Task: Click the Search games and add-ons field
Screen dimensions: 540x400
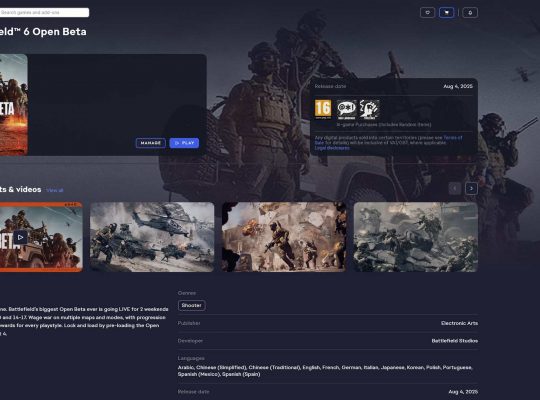Action: (x=44, y=12)
